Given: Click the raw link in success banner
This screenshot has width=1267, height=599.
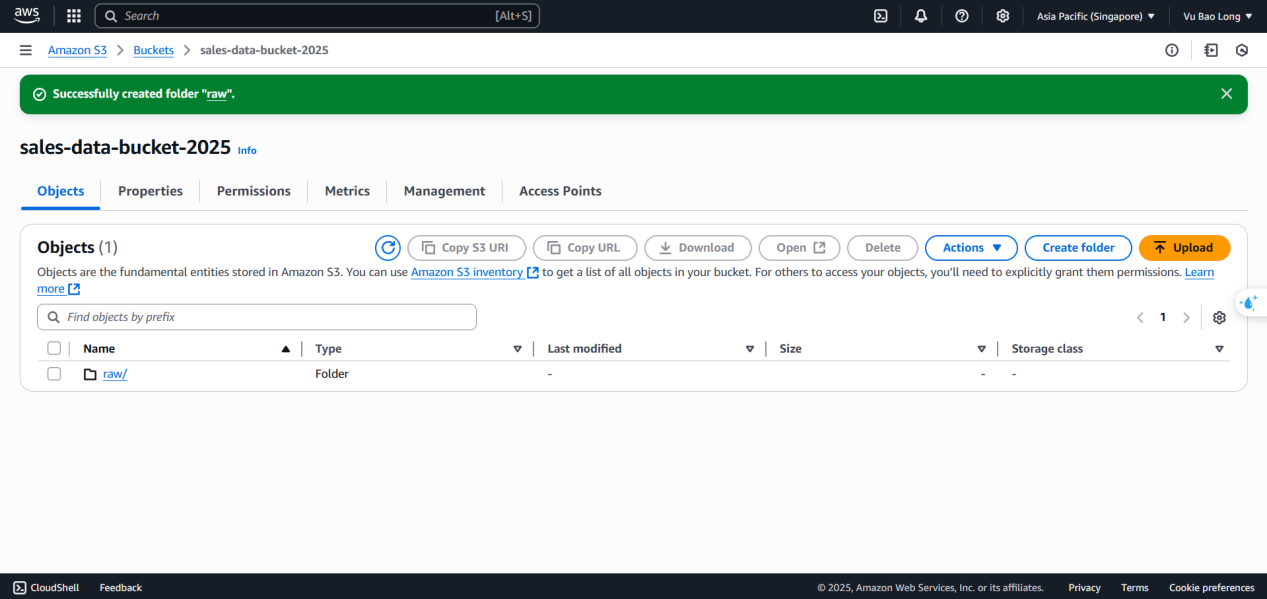Looking at the screenshot, I should [217, 93].
